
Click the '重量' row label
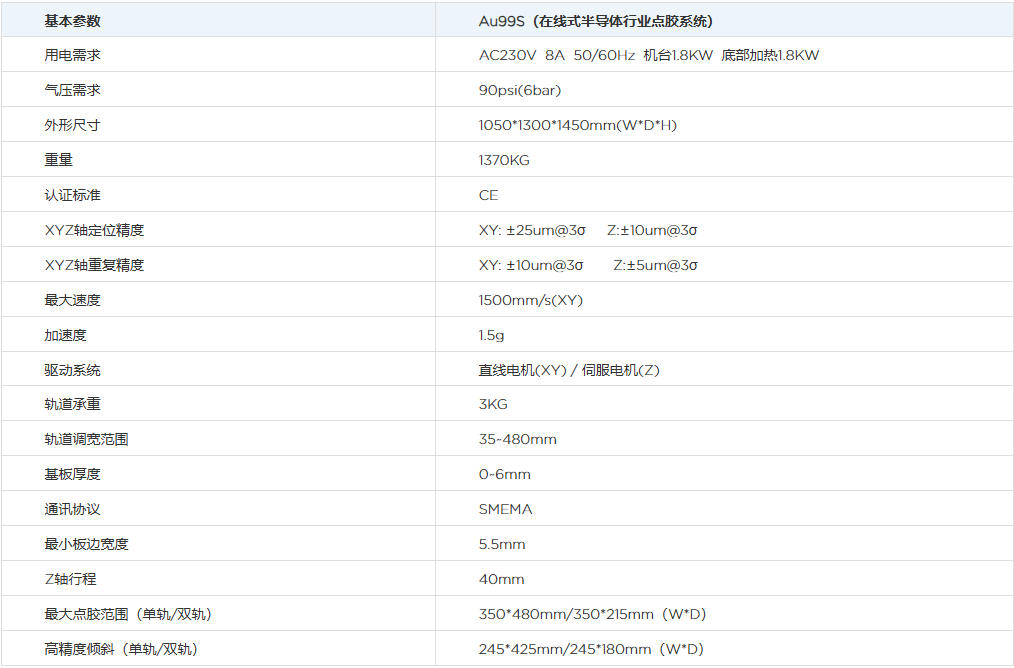pyautogui.click(x=58, y=160)
